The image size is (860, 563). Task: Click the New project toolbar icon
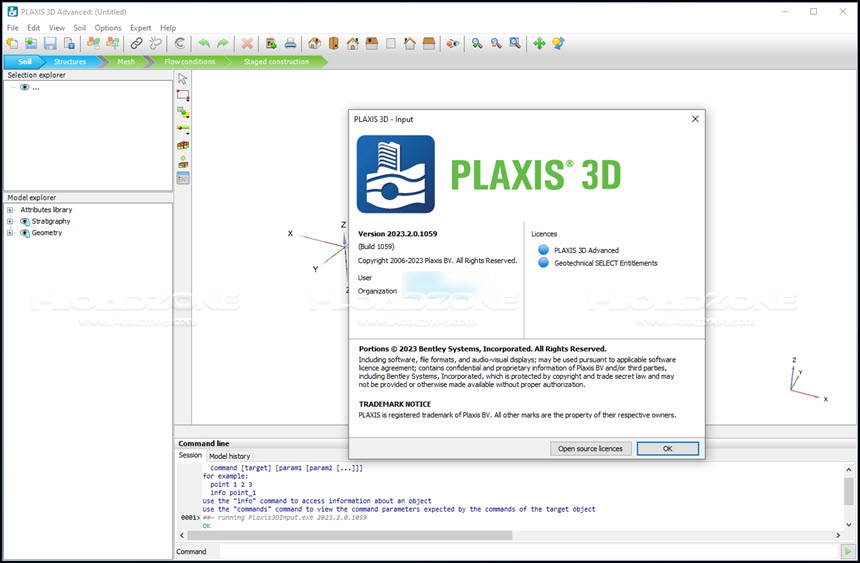click(x=12, y=43)
